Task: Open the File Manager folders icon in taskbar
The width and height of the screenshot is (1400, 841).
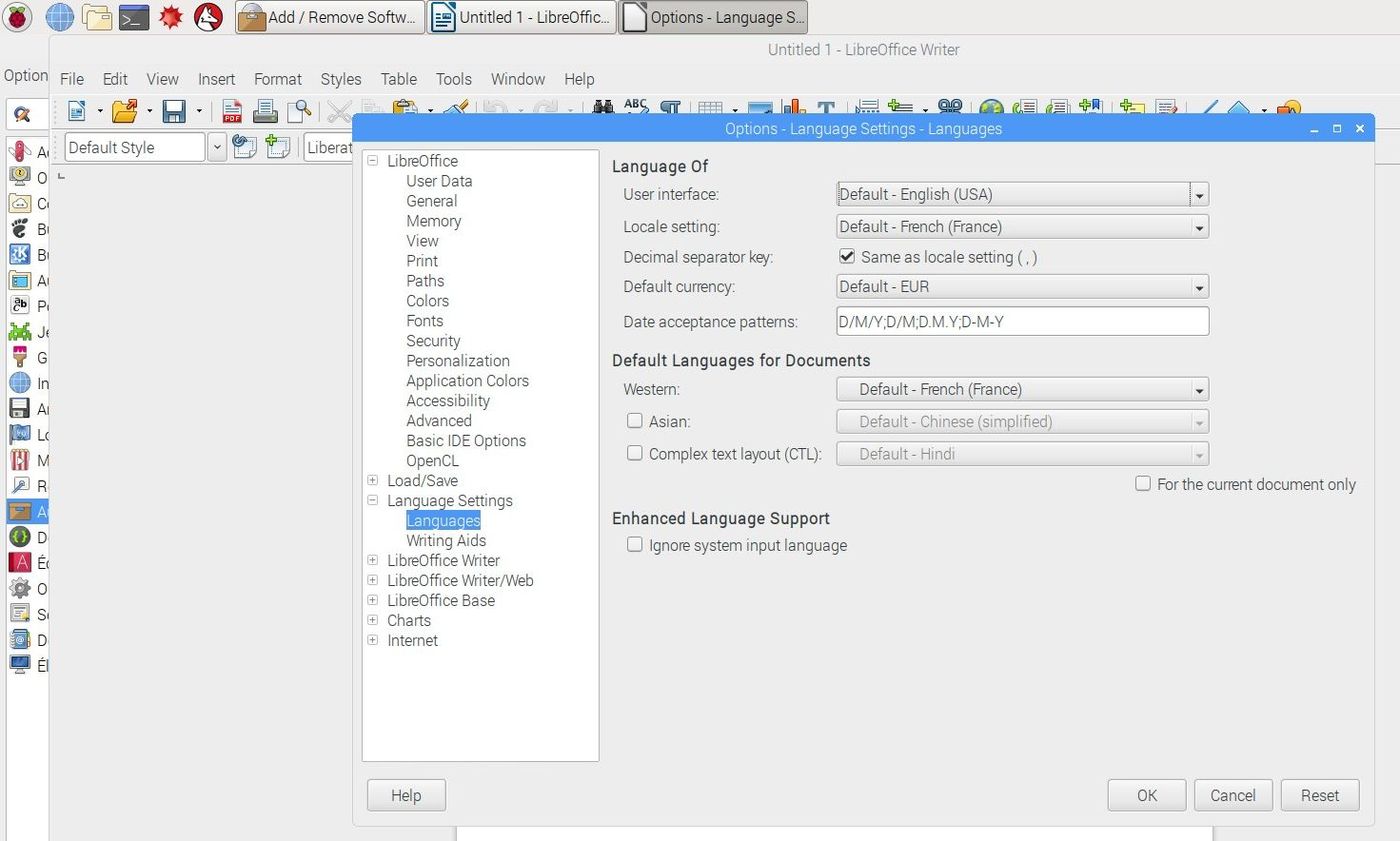Action: pos(97,17)
